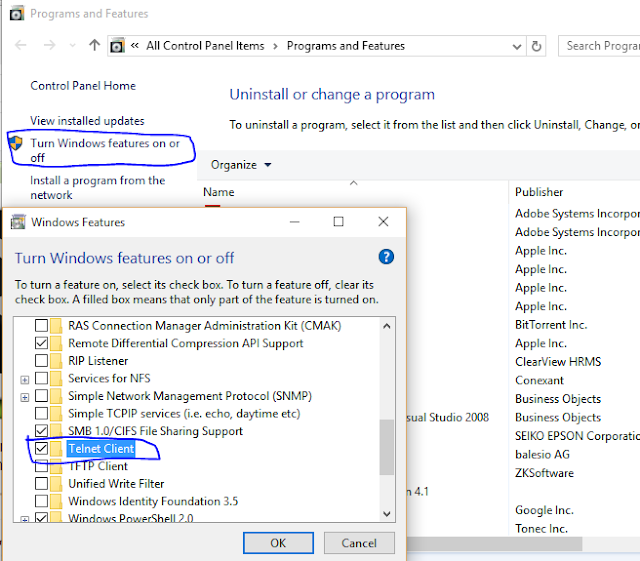640x561 pixels.
Task: Select the Conexant publisher row
Action: pyautogui.click(x=539, y=381)
